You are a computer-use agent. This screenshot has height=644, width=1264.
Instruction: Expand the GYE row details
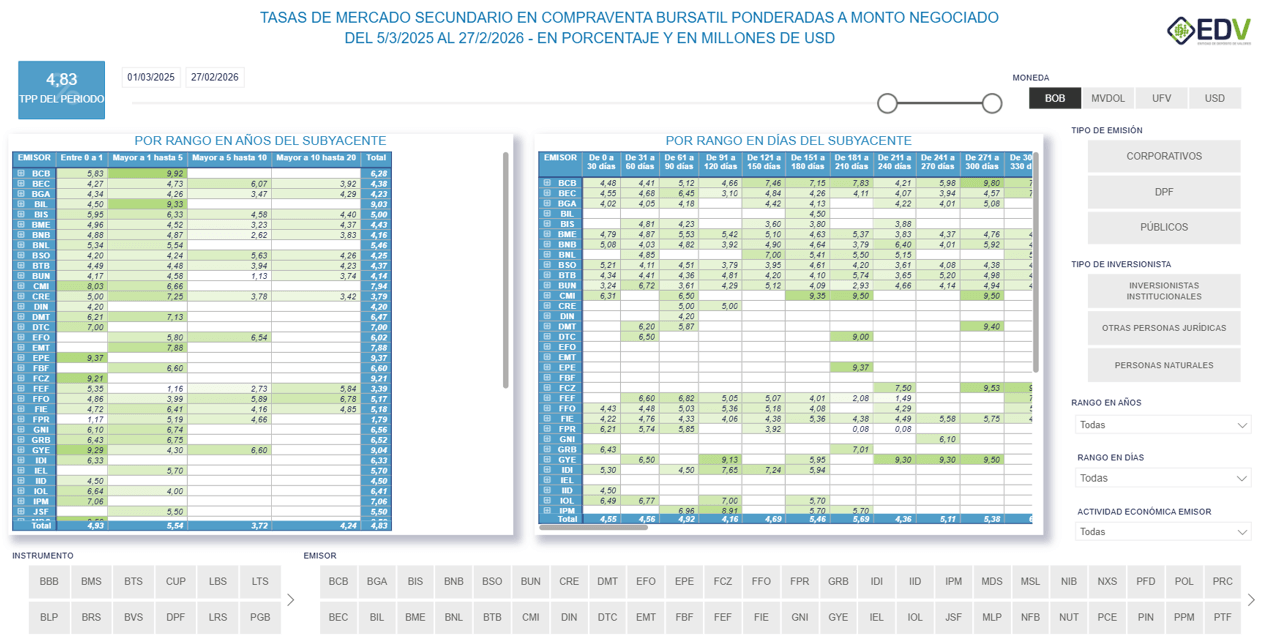coord(20,451)
